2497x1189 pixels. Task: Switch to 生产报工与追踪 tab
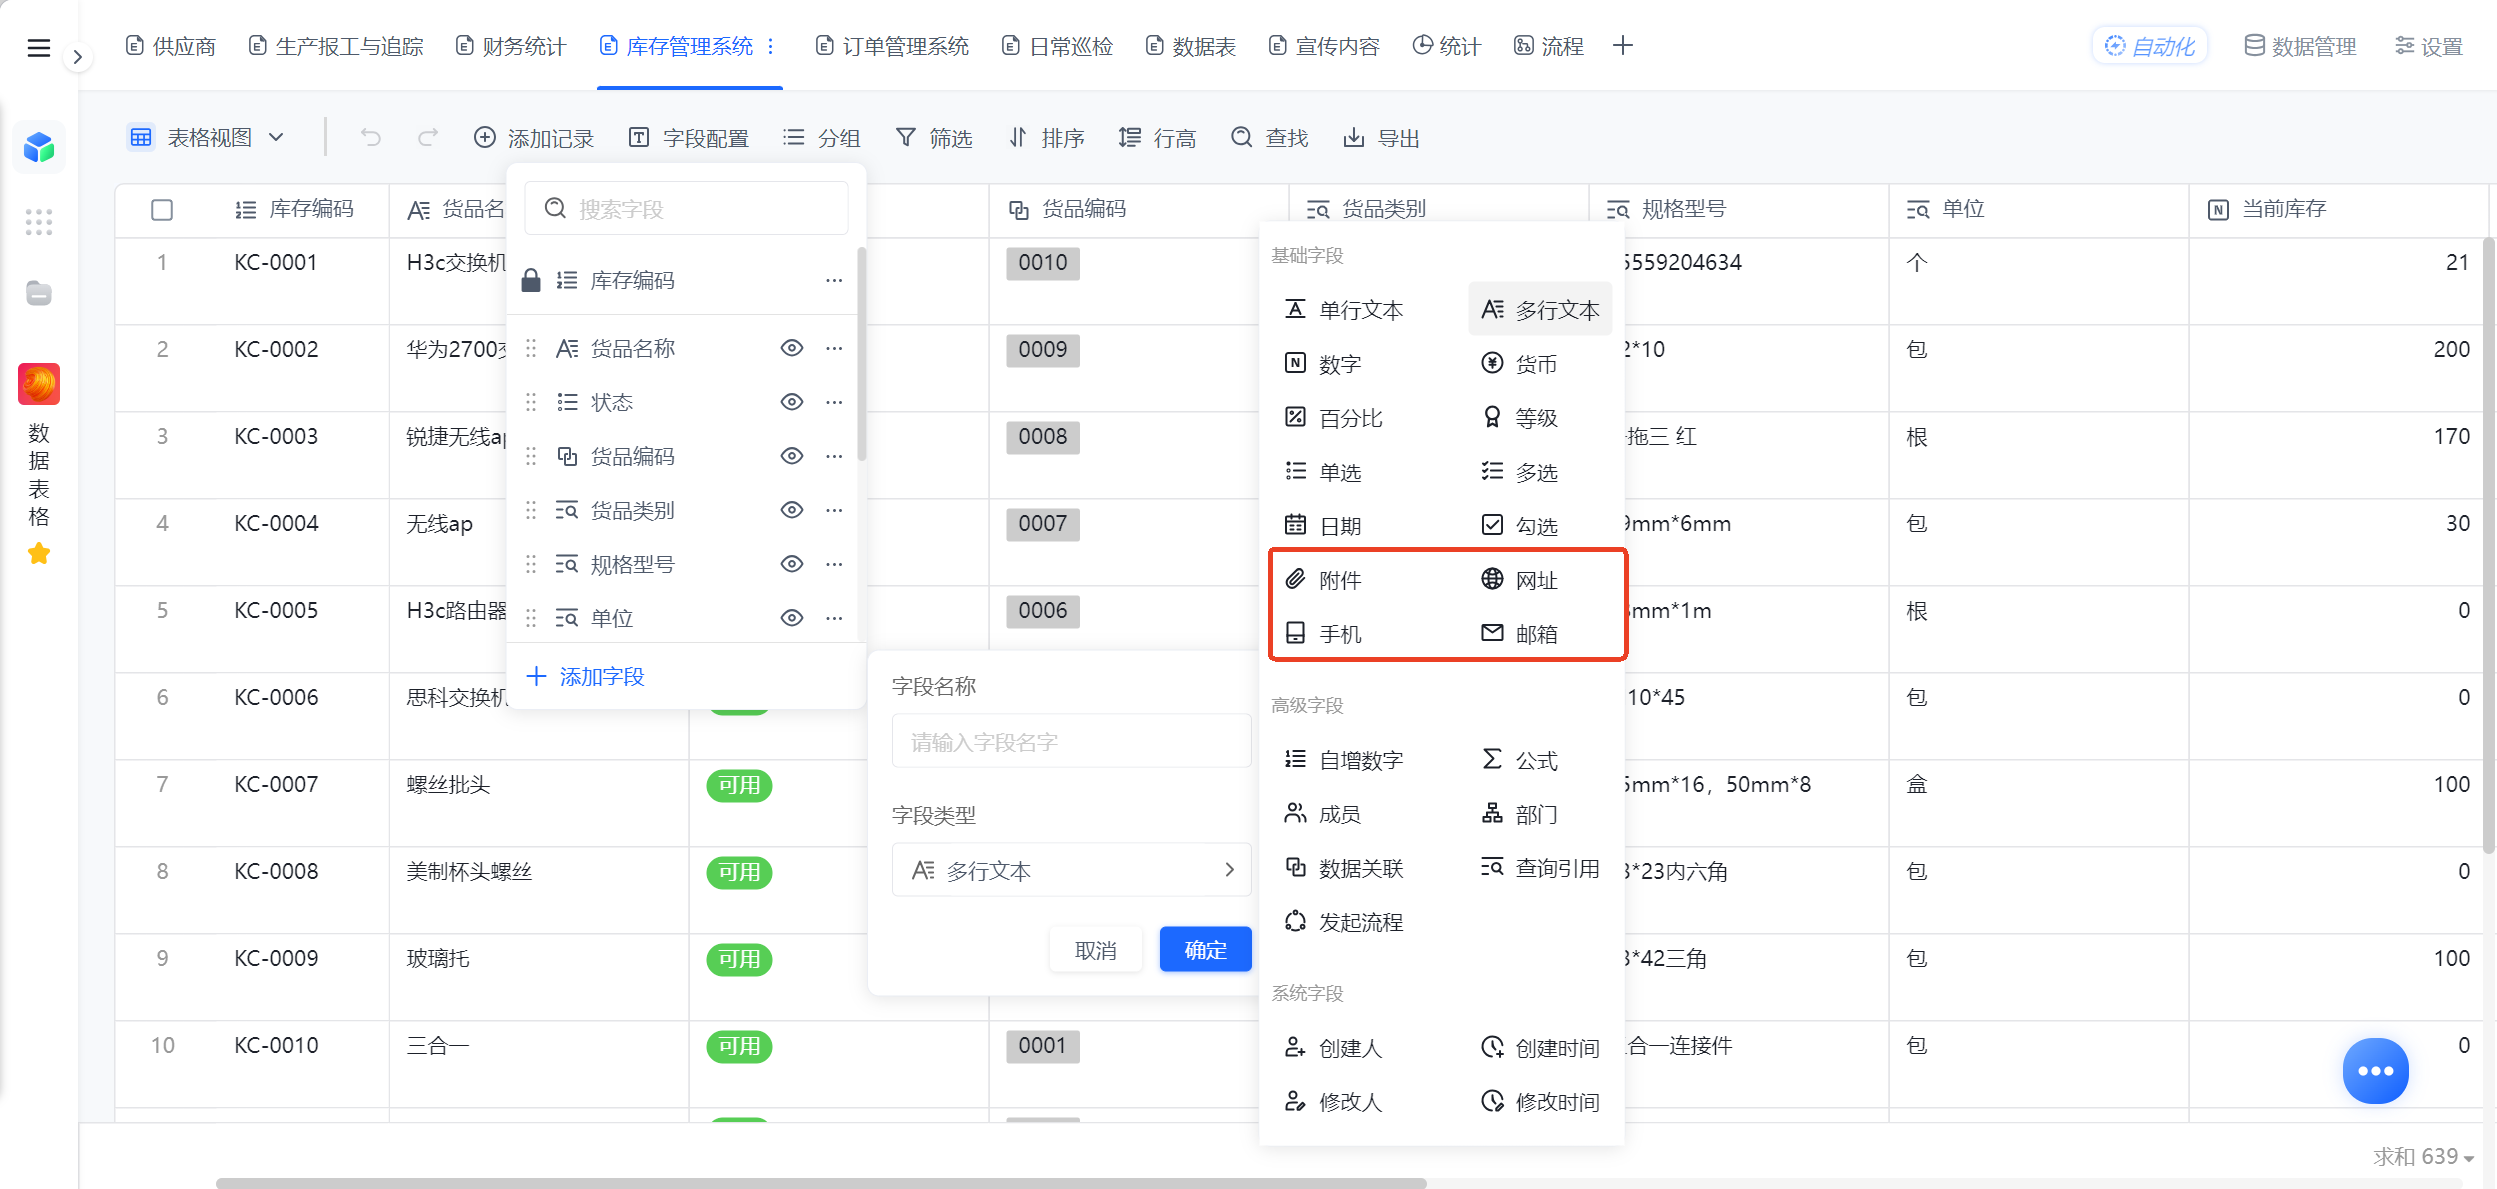[337, 46]
